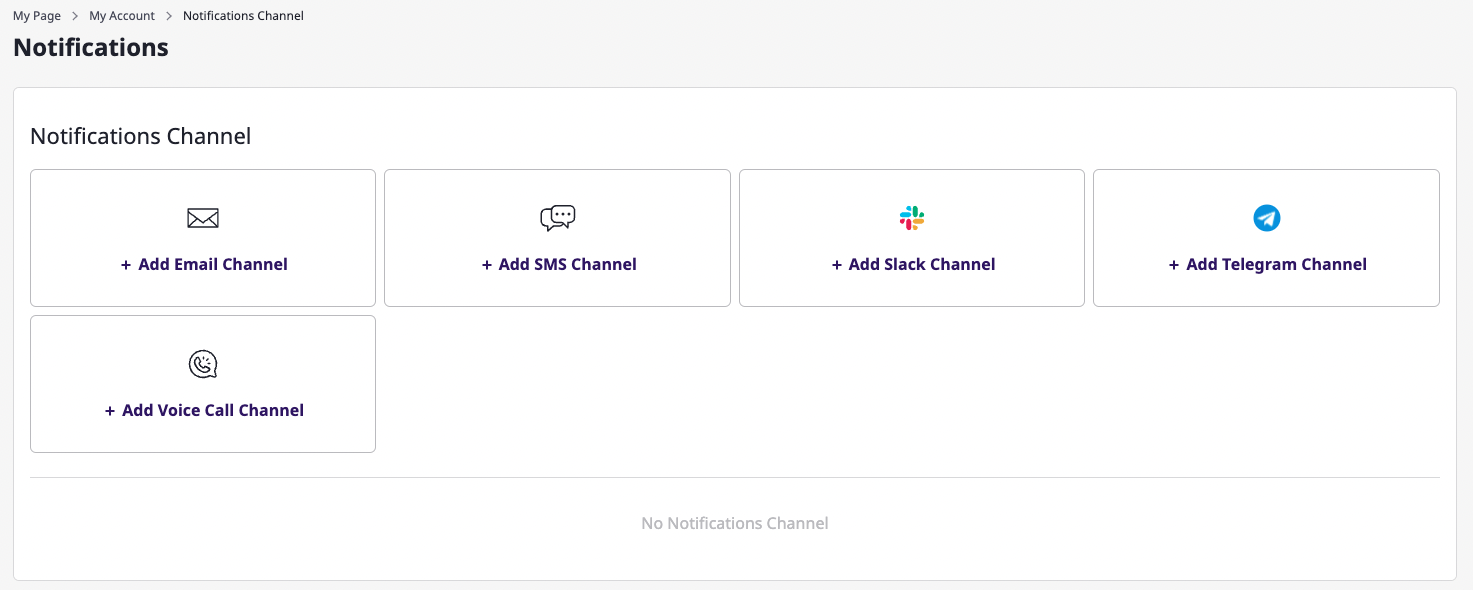Click the envelope email icon
Screen dimensions: 1473x590
tap(203, 218)
